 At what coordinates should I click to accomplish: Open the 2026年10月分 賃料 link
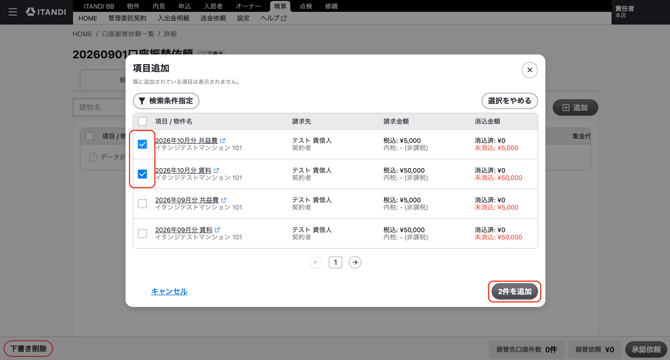pyautogui.click(x=183, y=170)
